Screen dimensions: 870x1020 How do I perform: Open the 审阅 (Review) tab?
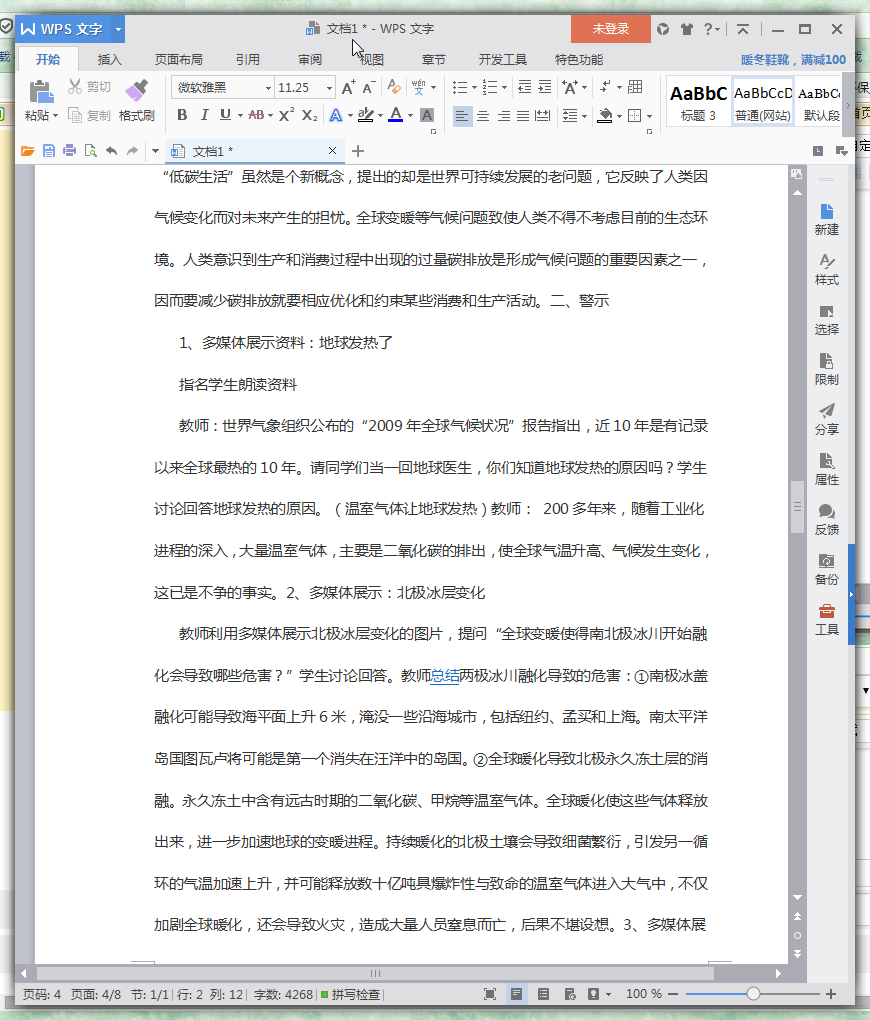coord(310,59)
